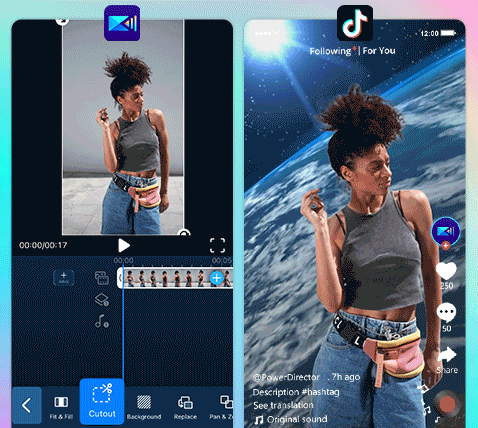This screenshot has width=478, height=428.
Task: Like the video with the heart icon
Action: click(x=446, y=271)
